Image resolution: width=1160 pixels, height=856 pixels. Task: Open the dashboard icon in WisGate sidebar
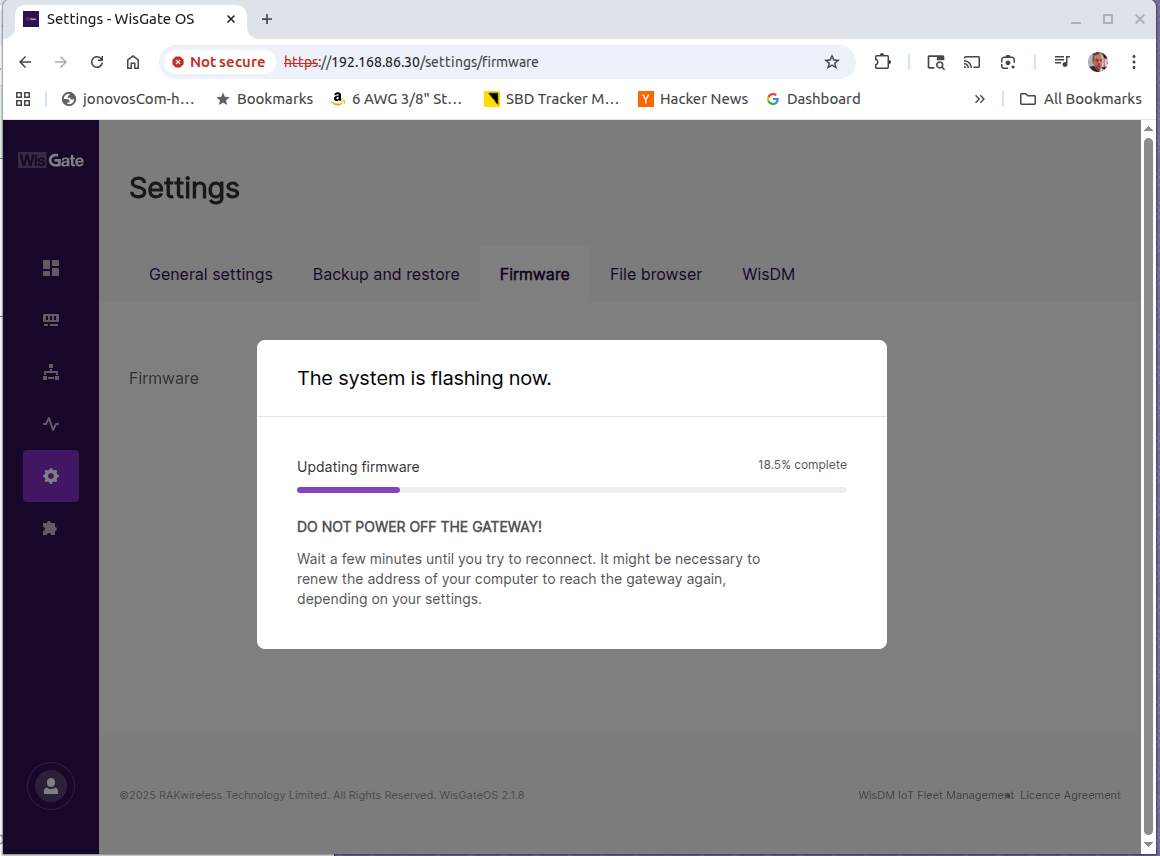tap(51, 268)
